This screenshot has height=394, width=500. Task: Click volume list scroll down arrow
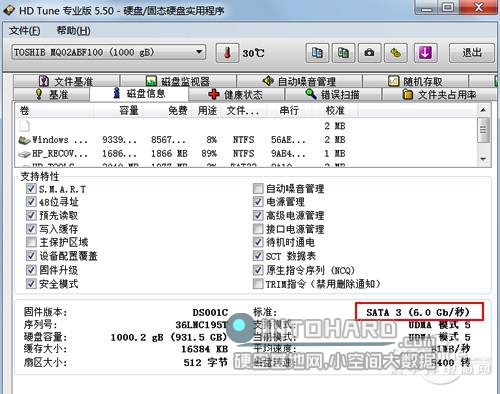(x=483, y=159)
